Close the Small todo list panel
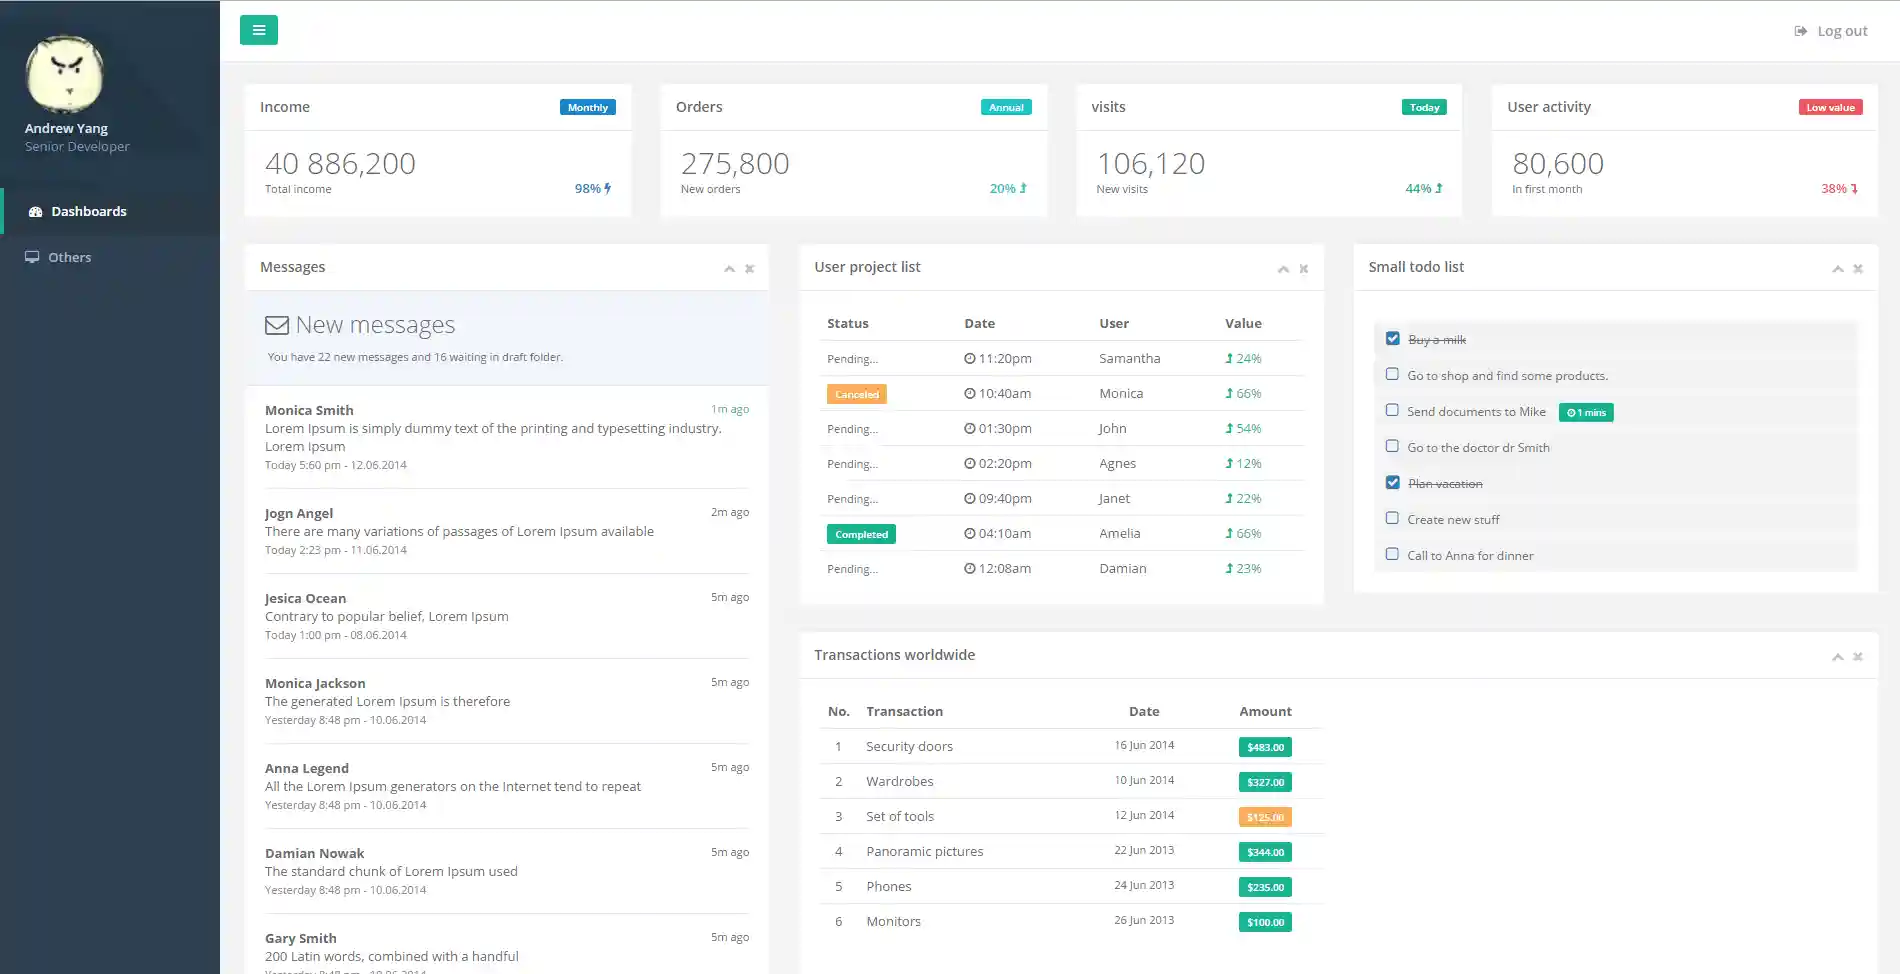Screen dimensions: 1900x974 [1857, 269]
